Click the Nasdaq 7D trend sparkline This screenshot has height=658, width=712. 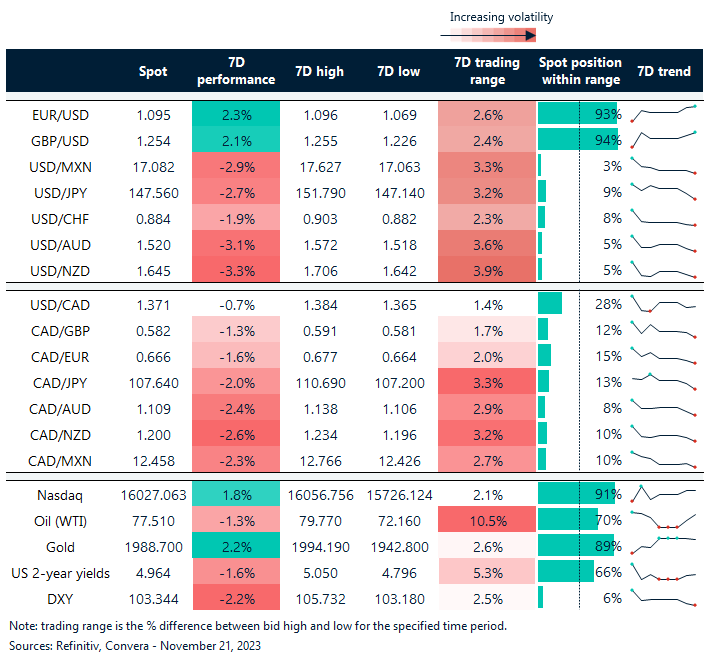pyautogui.click(x=663, y=493)
